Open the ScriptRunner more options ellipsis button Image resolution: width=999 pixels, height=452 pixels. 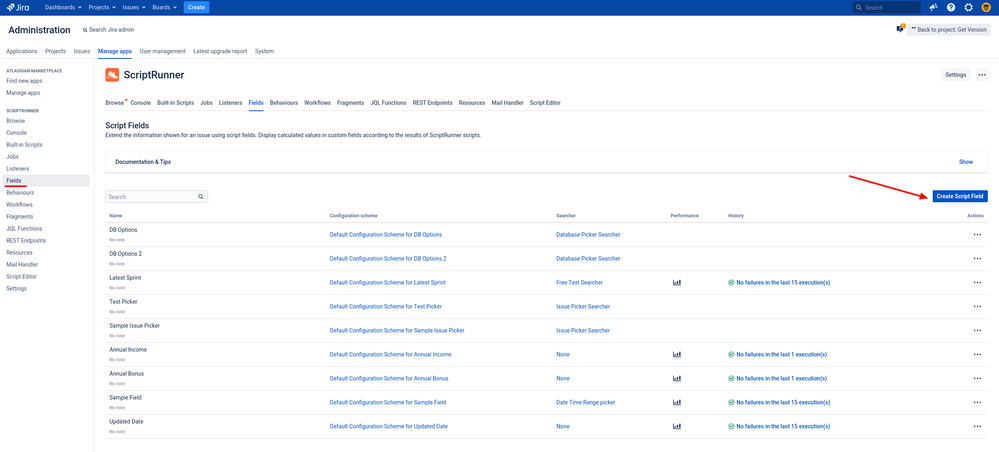[x=982, y=75]
